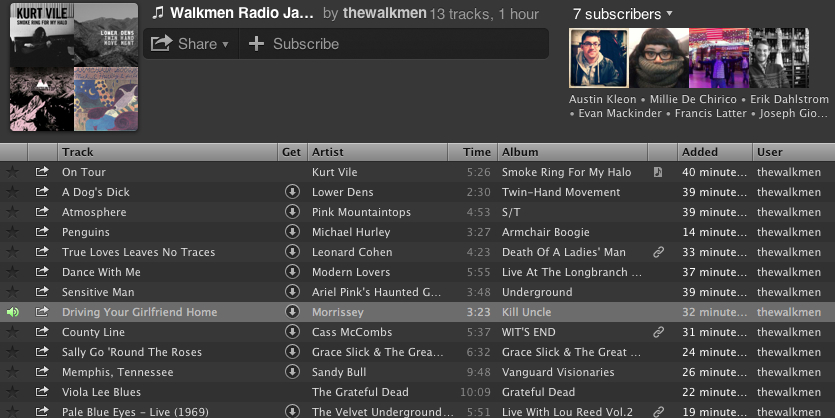
Task: Expand the 7 subscribers dropdown
Action: click(622, 14)
